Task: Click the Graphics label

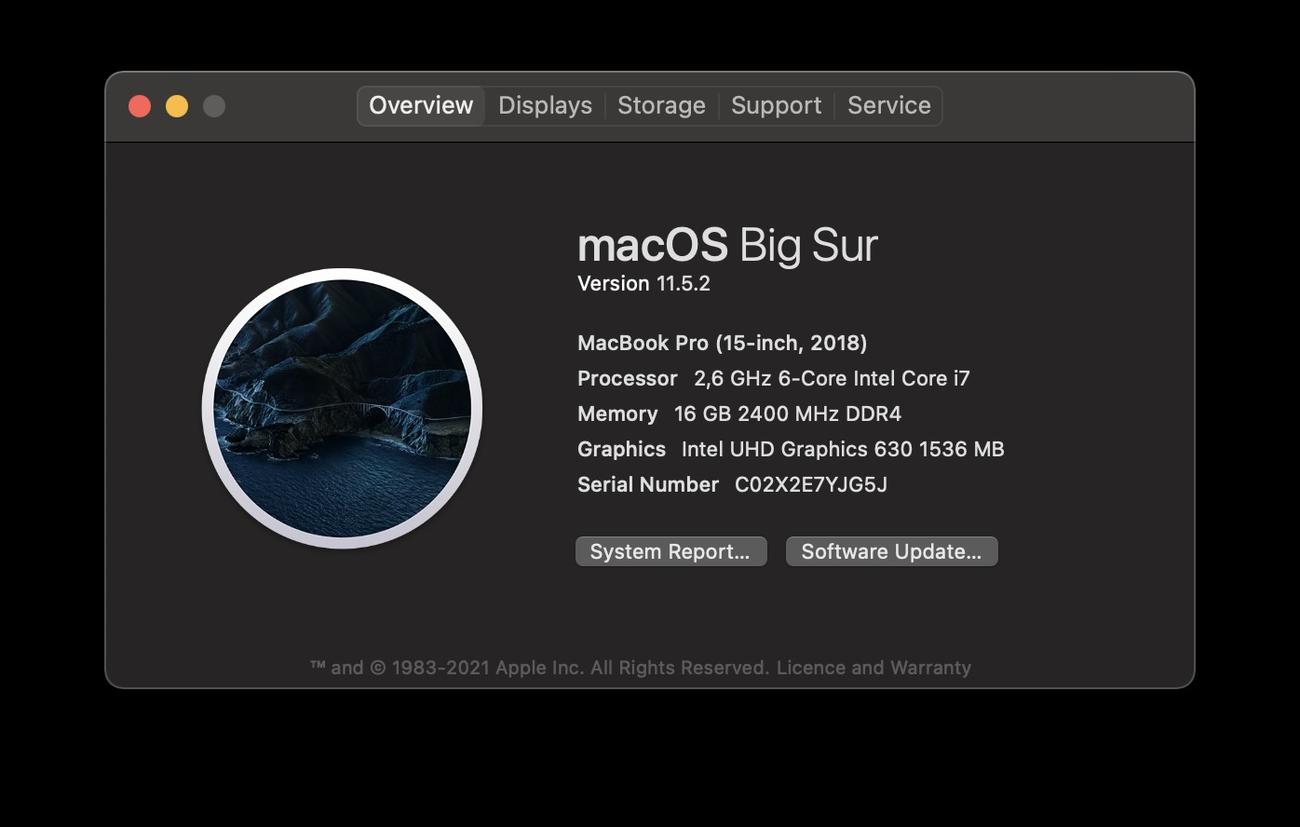Action: [x=621, y=449]
